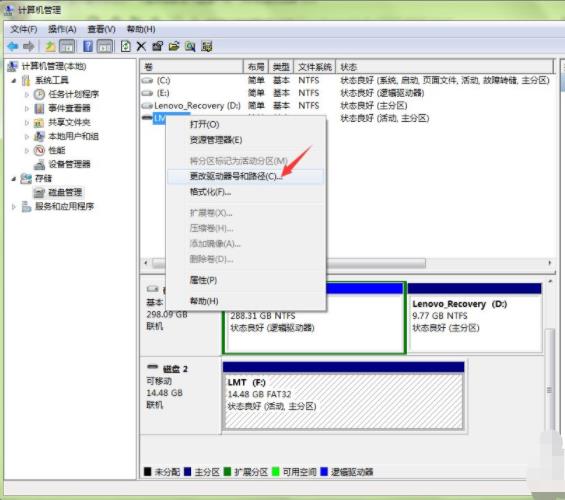Select 系统工具 in the tree

[52, 80]
